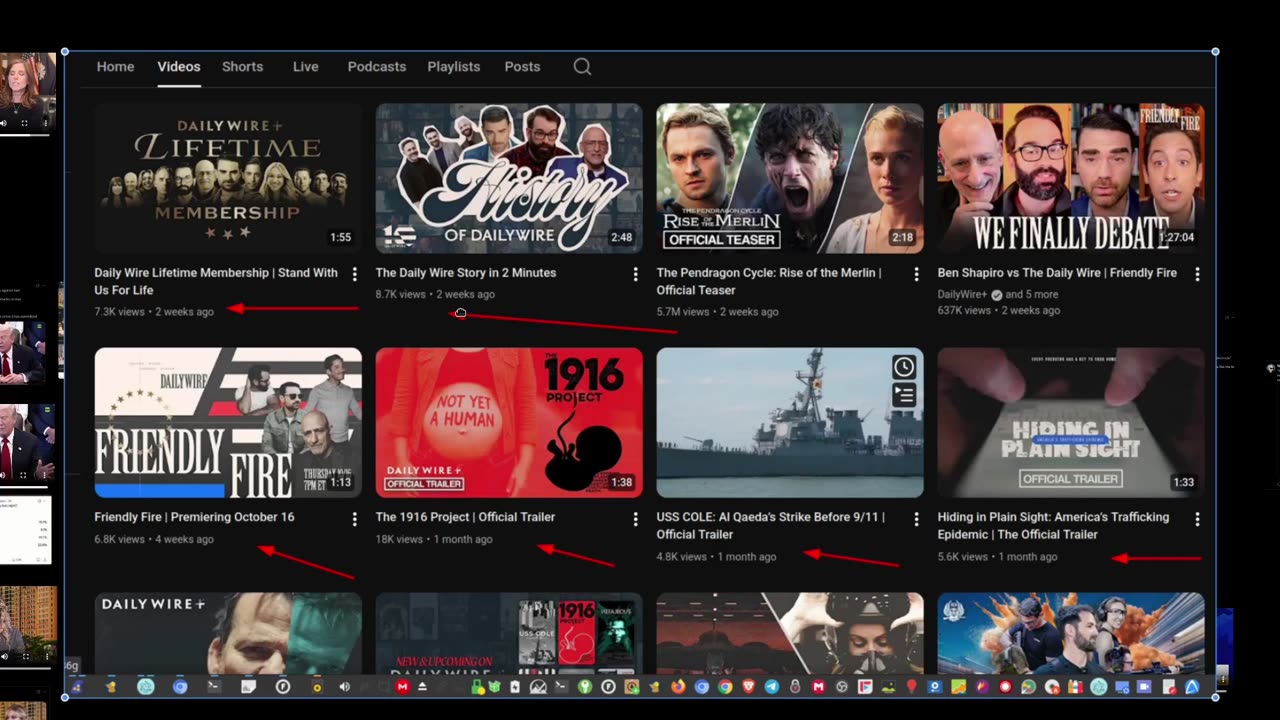
Task: Open options menu for The Pendragon Cycle teaser
Action: 916,274
